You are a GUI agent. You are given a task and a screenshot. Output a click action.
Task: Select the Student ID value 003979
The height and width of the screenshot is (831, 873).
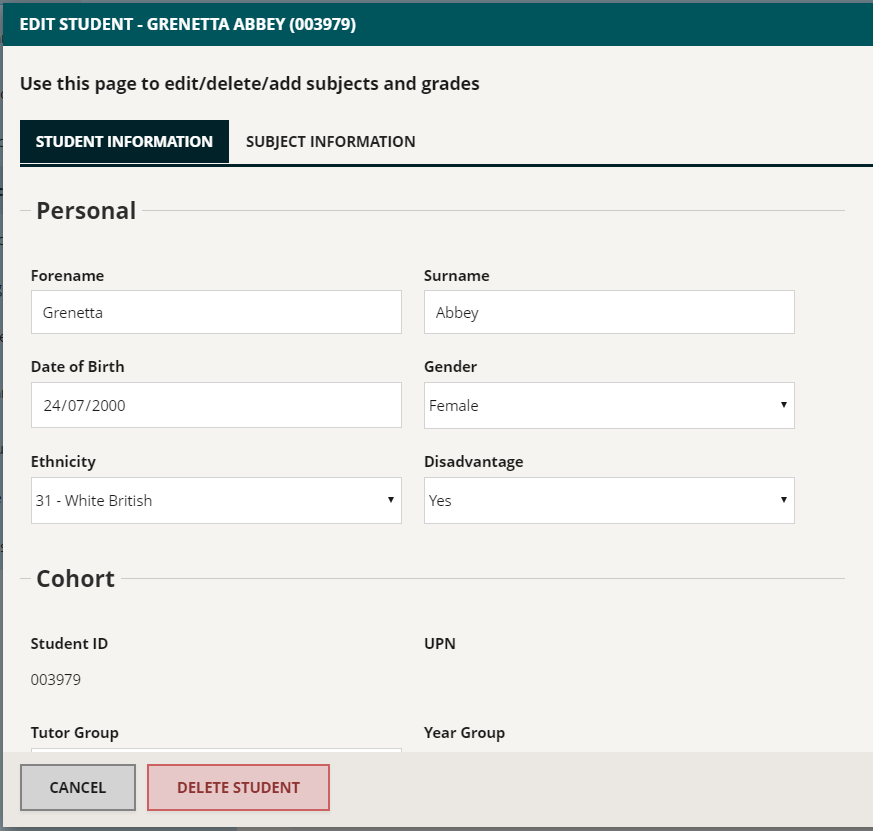click(x=56, y=680)
